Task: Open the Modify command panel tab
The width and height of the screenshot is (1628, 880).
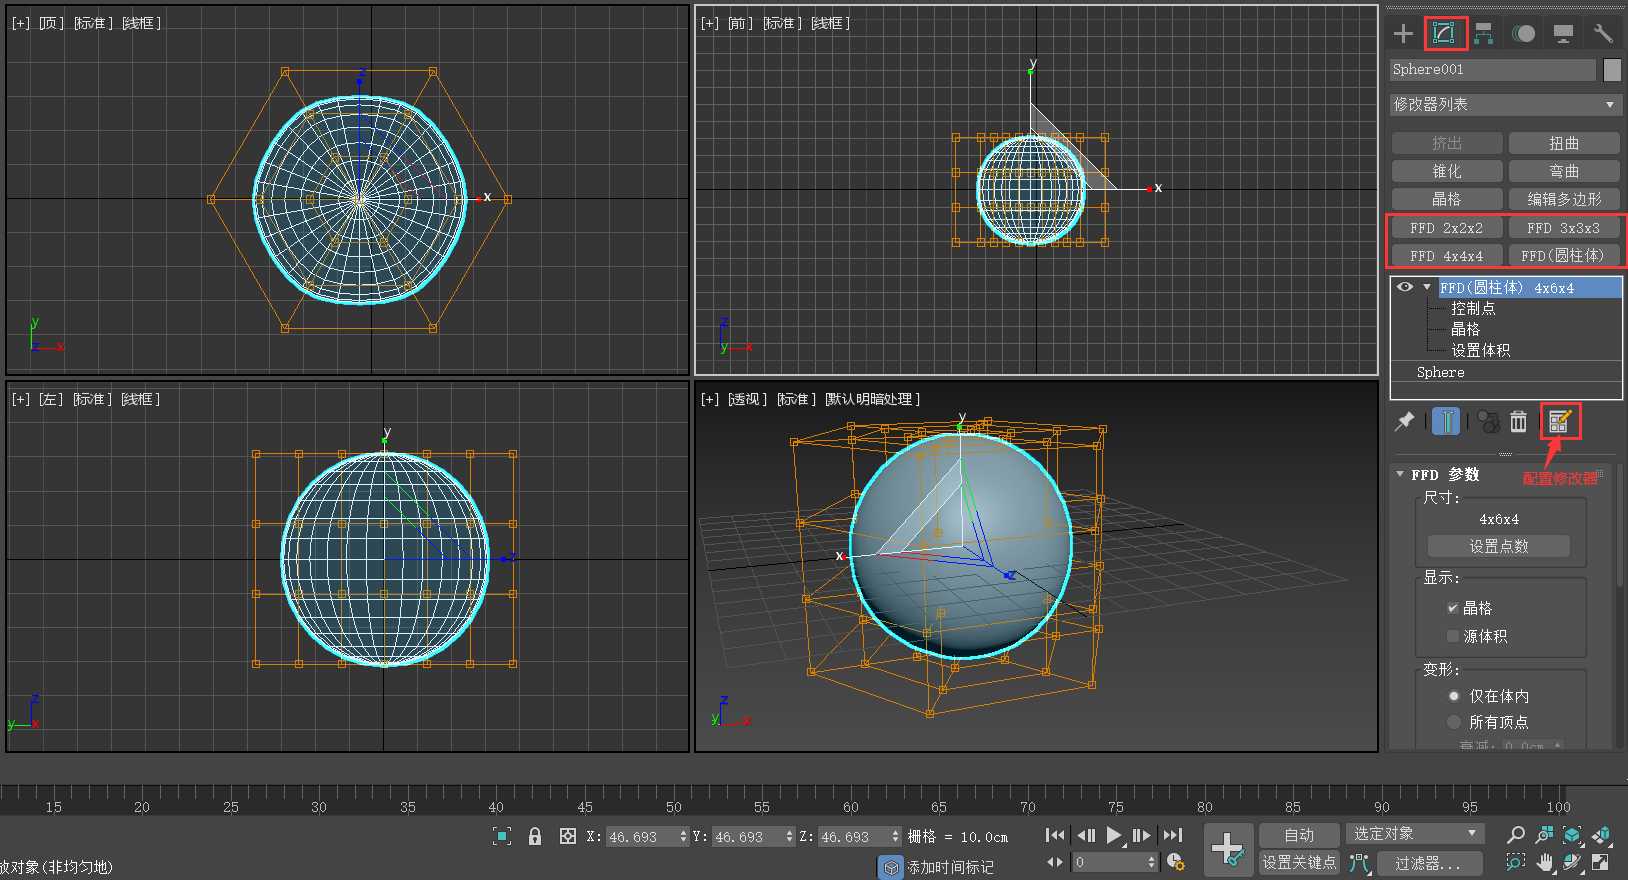Action: [x=1443, y=33]
